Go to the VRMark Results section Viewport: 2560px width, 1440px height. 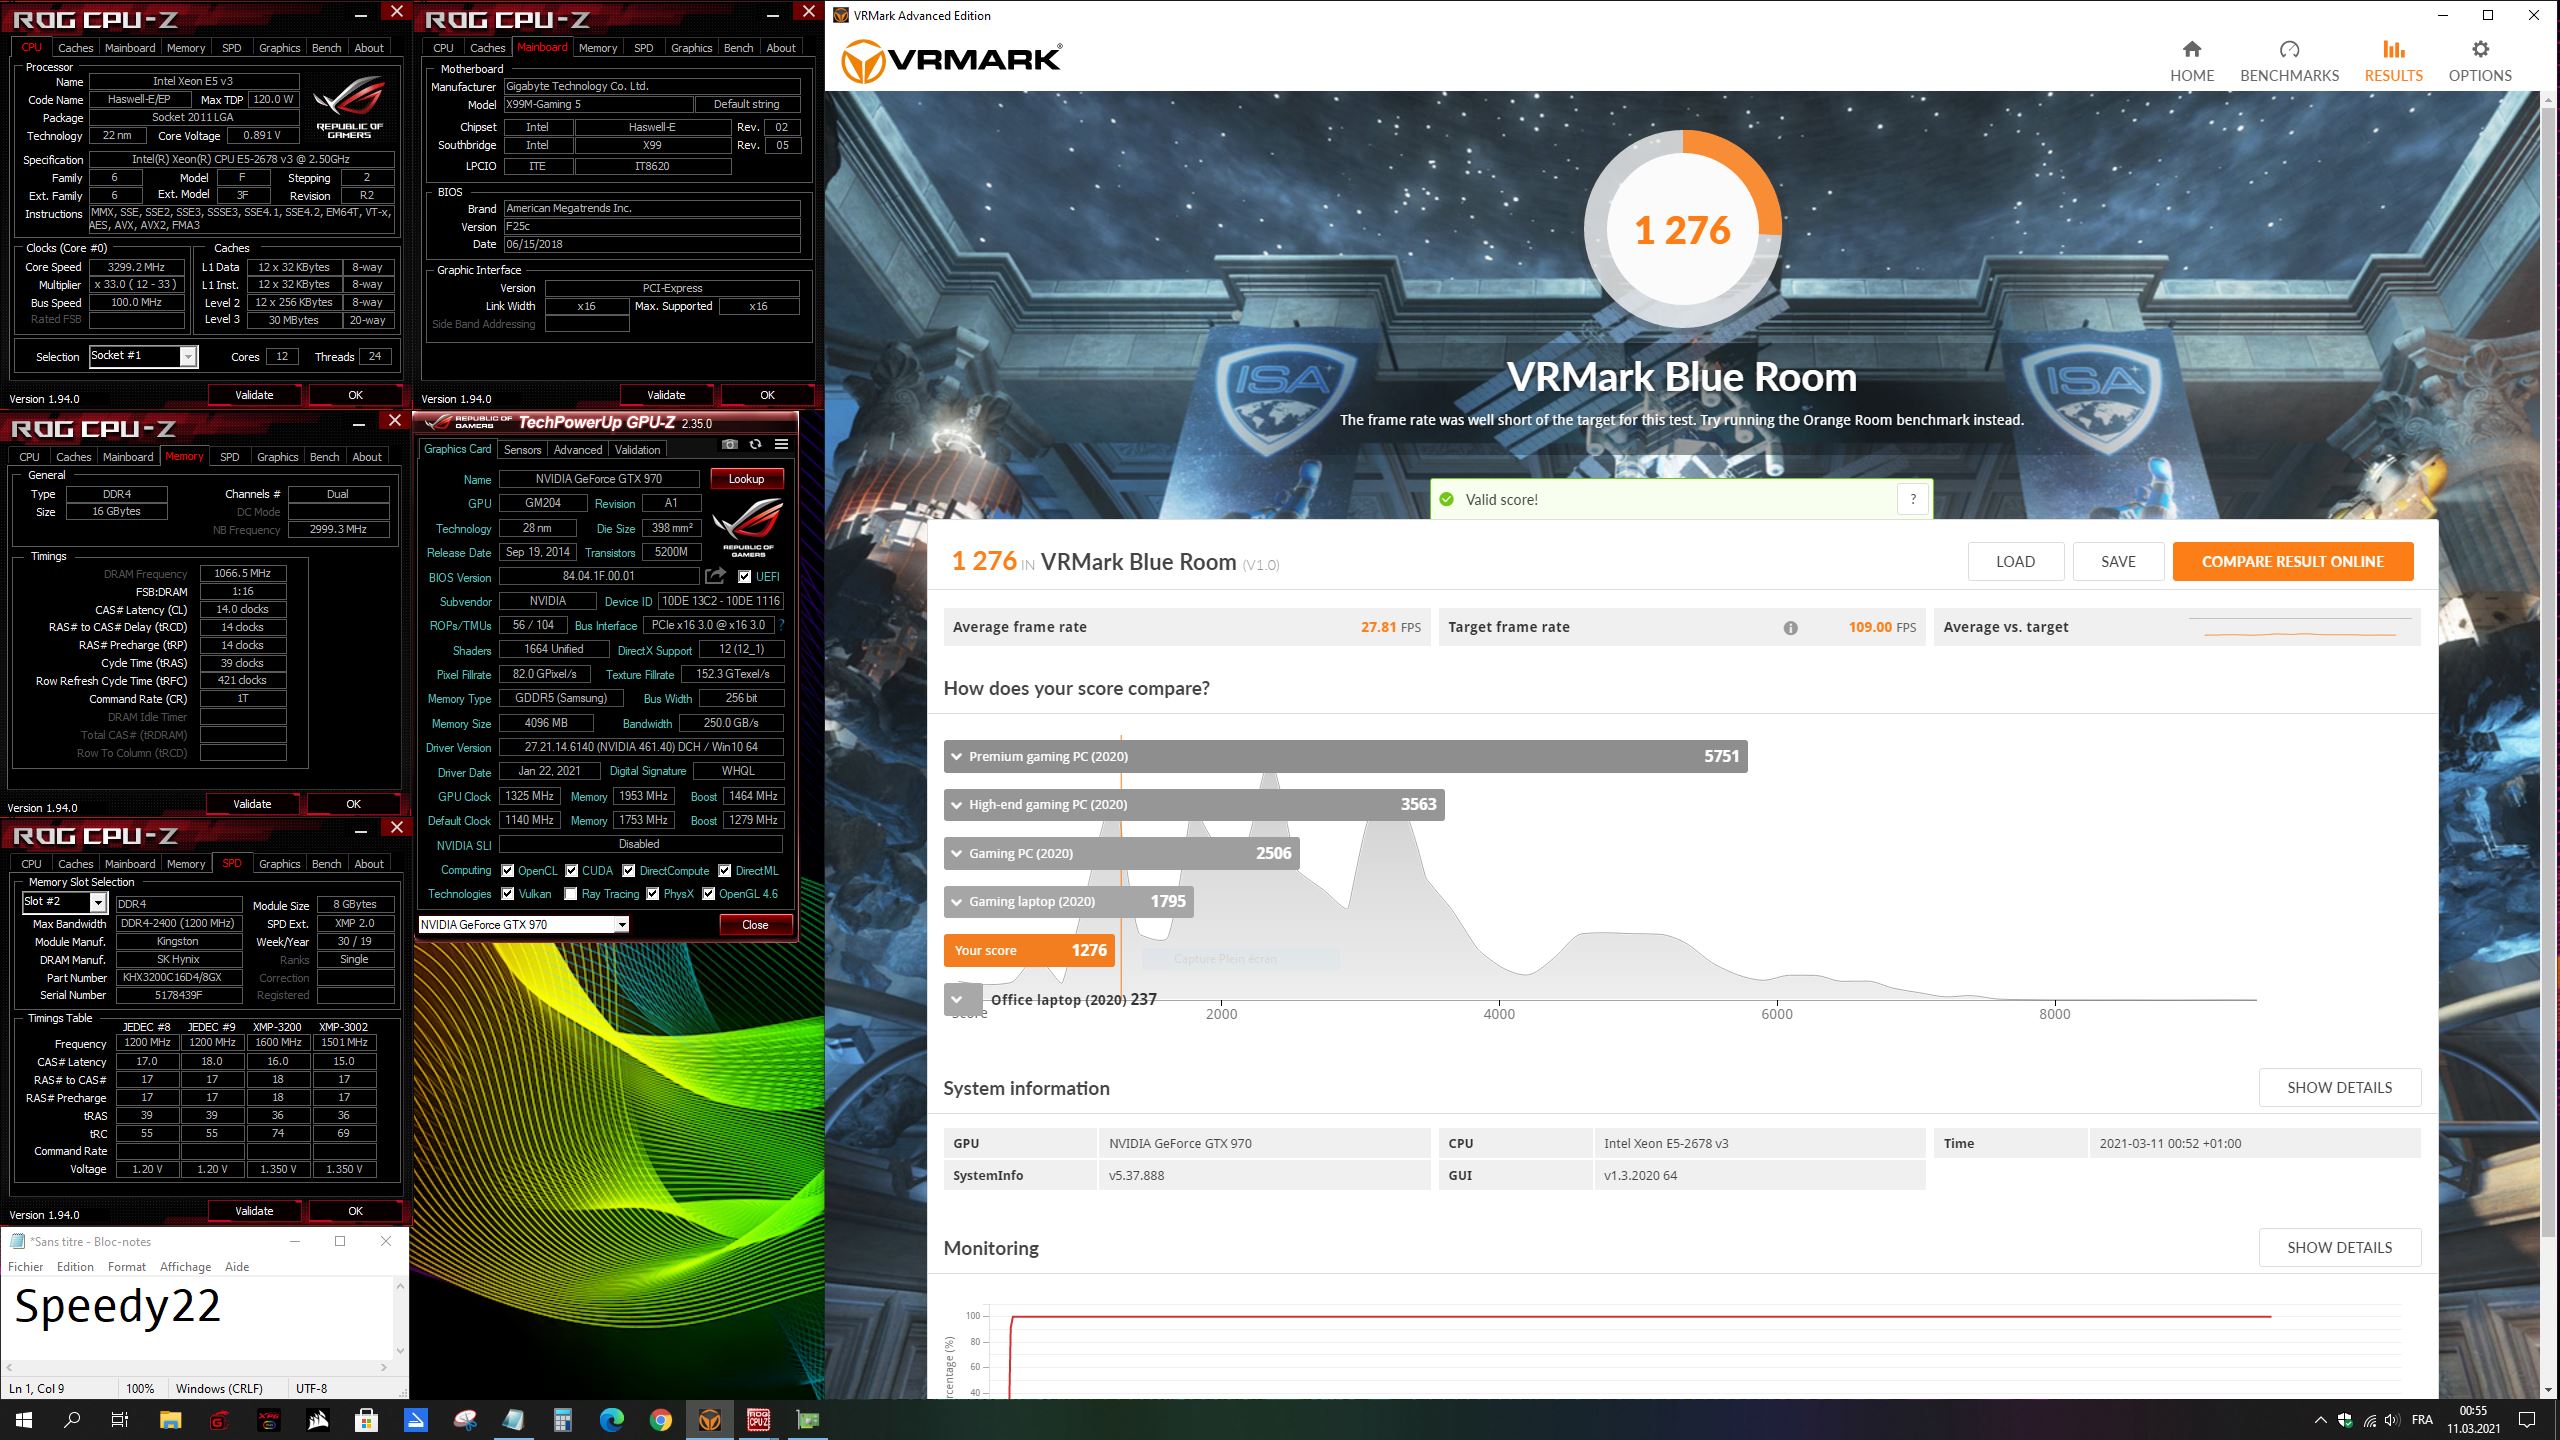(x=2393, y=61)
